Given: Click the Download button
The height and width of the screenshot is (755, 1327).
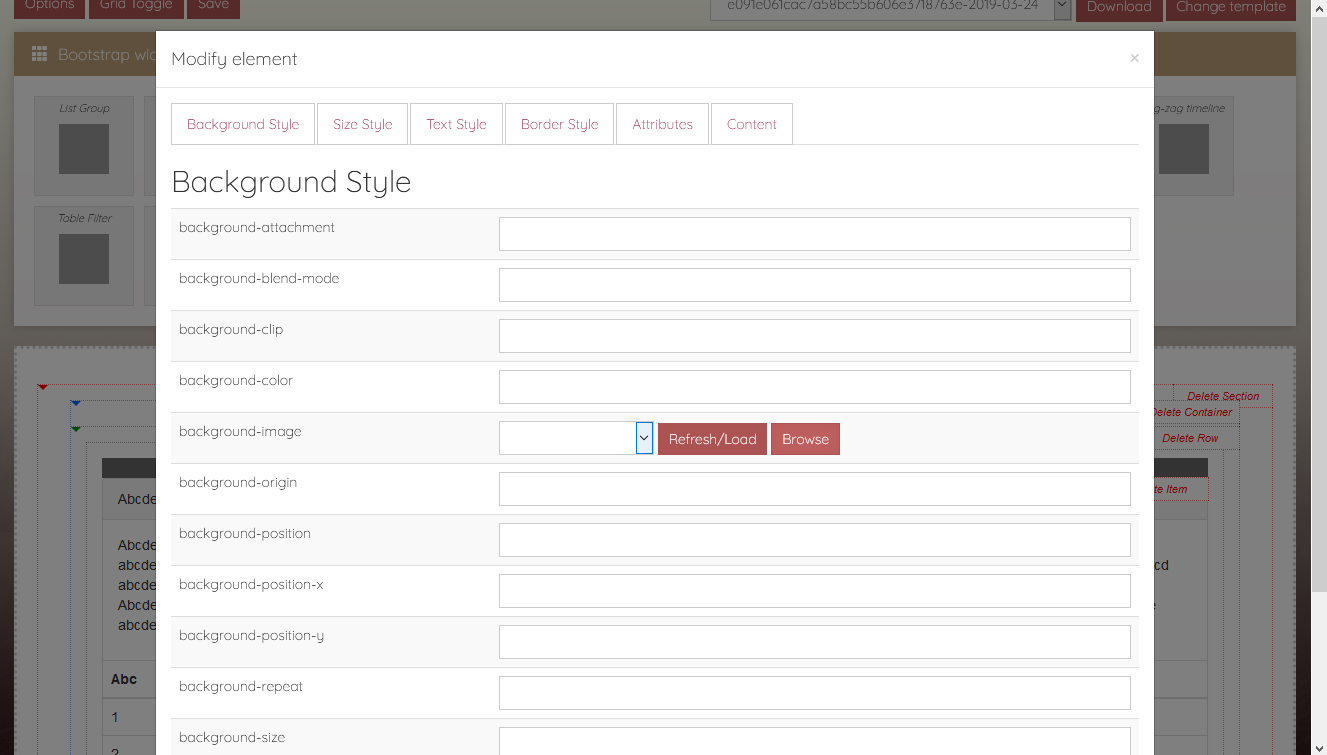Looking at the screenshot, I should coord(1118,7).
